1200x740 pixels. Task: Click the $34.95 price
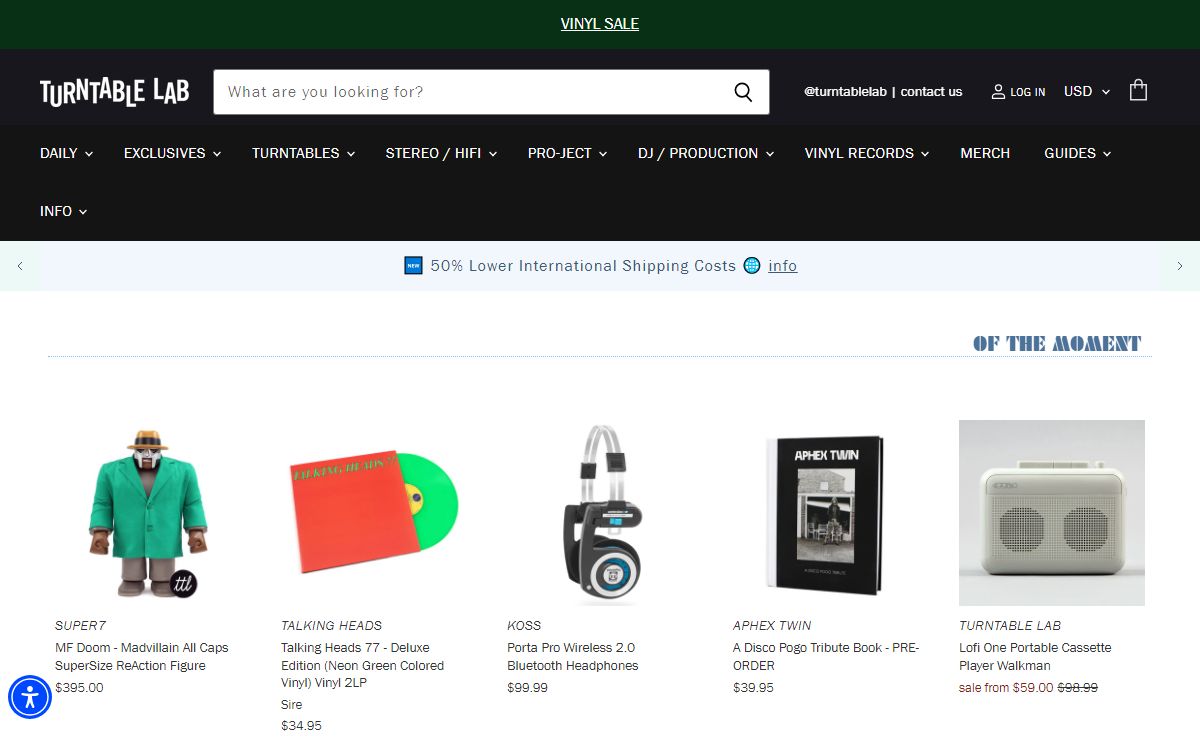click(301, 726)
